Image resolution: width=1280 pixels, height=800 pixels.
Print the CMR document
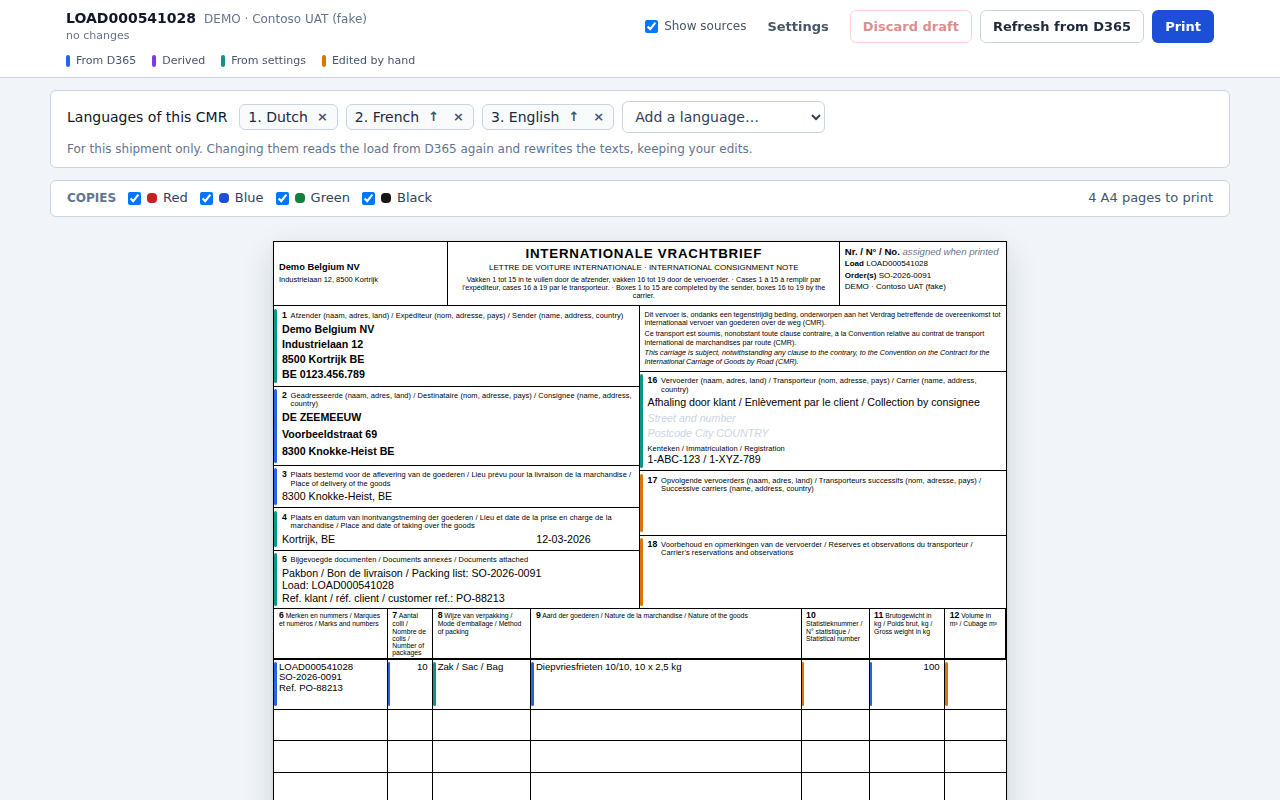pyautogui.click(x=1182, y=27)
